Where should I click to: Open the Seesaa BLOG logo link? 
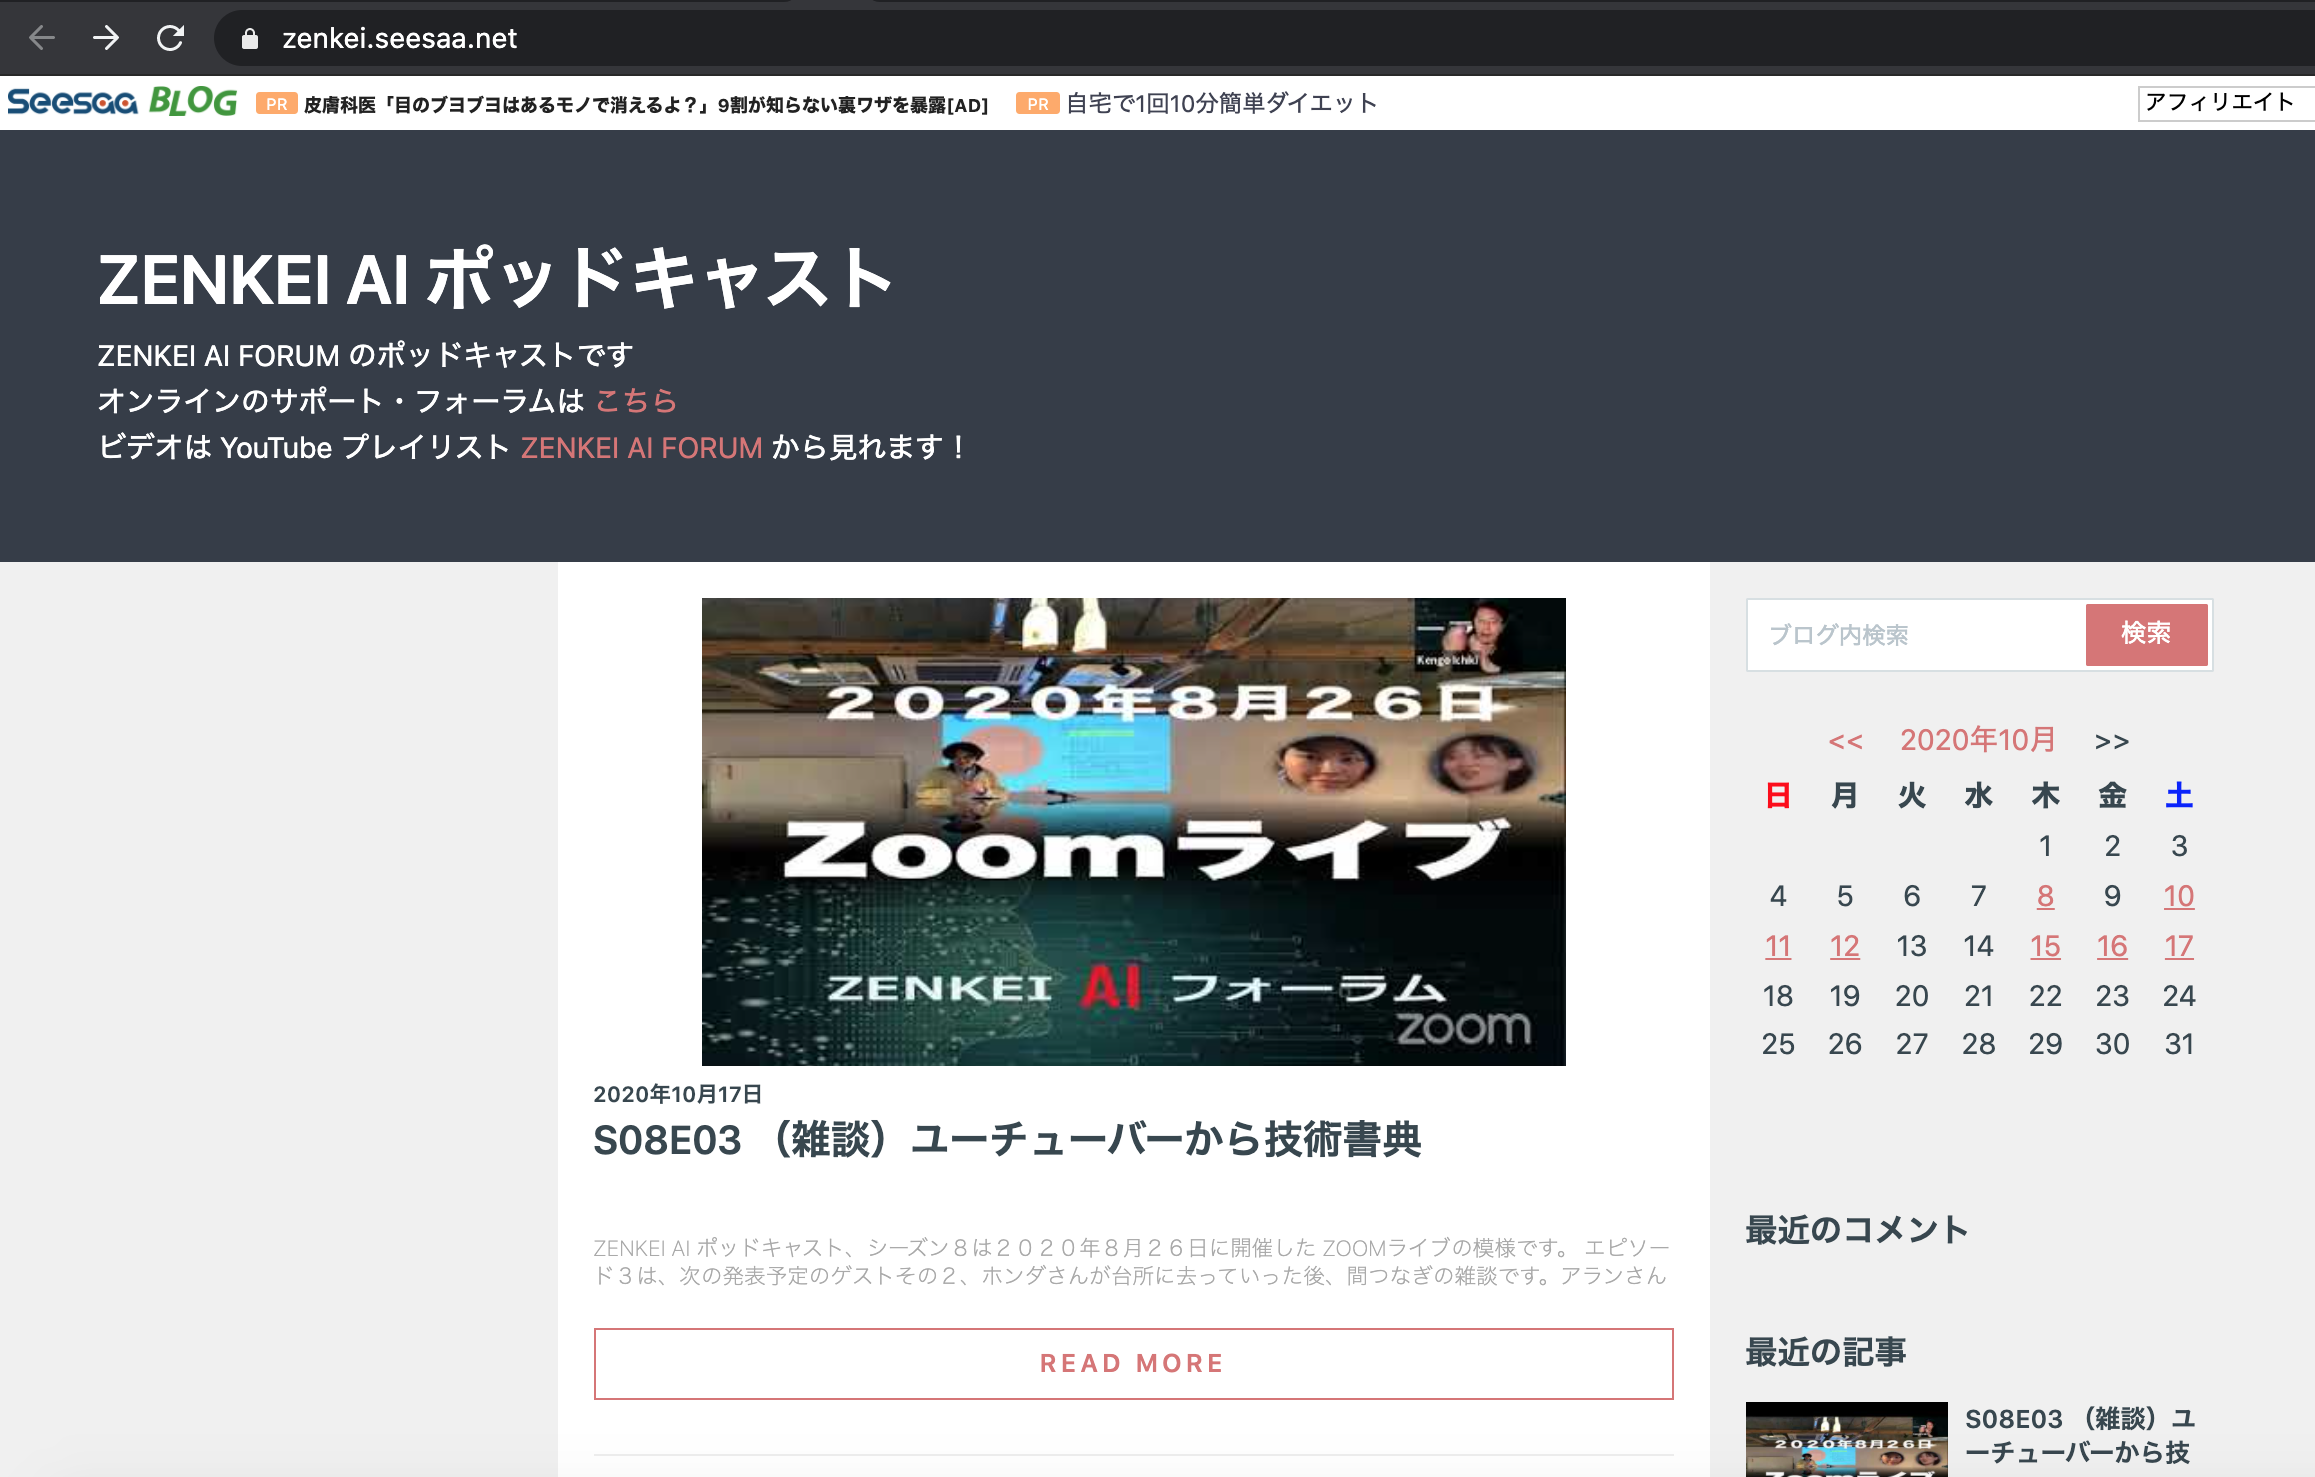122,102
